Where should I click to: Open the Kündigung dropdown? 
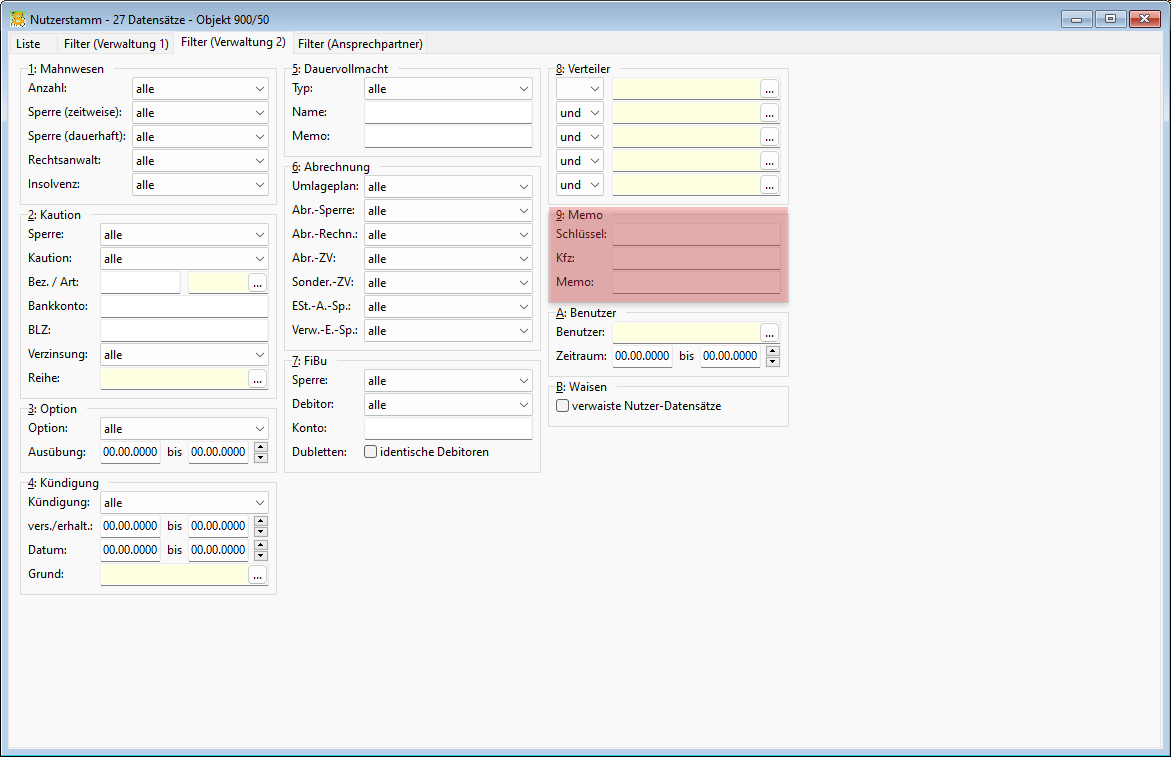184,502
